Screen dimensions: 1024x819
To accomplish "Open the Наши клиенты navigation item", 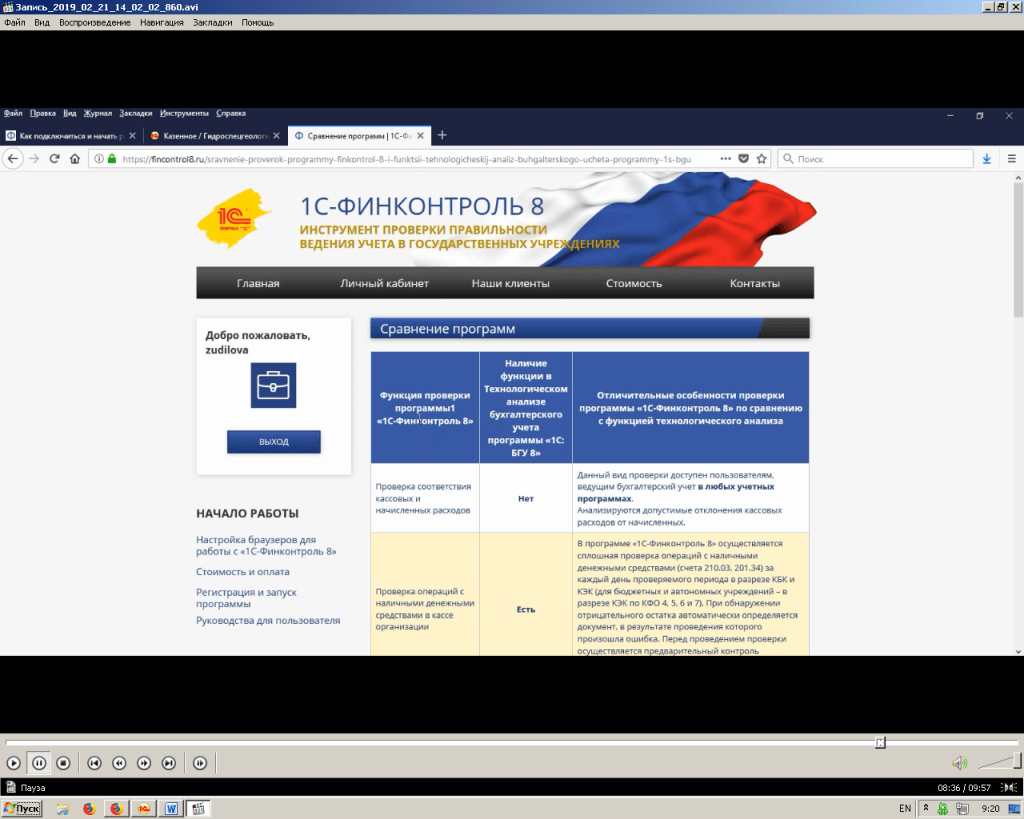I will [511, 283].
